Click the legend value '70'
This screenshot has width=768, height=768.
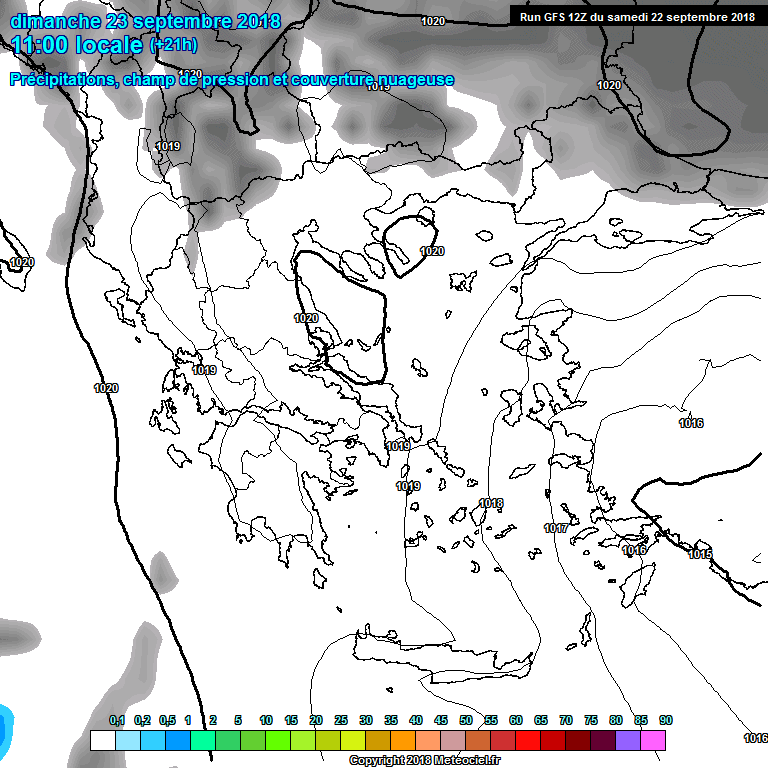click(566, 720)
